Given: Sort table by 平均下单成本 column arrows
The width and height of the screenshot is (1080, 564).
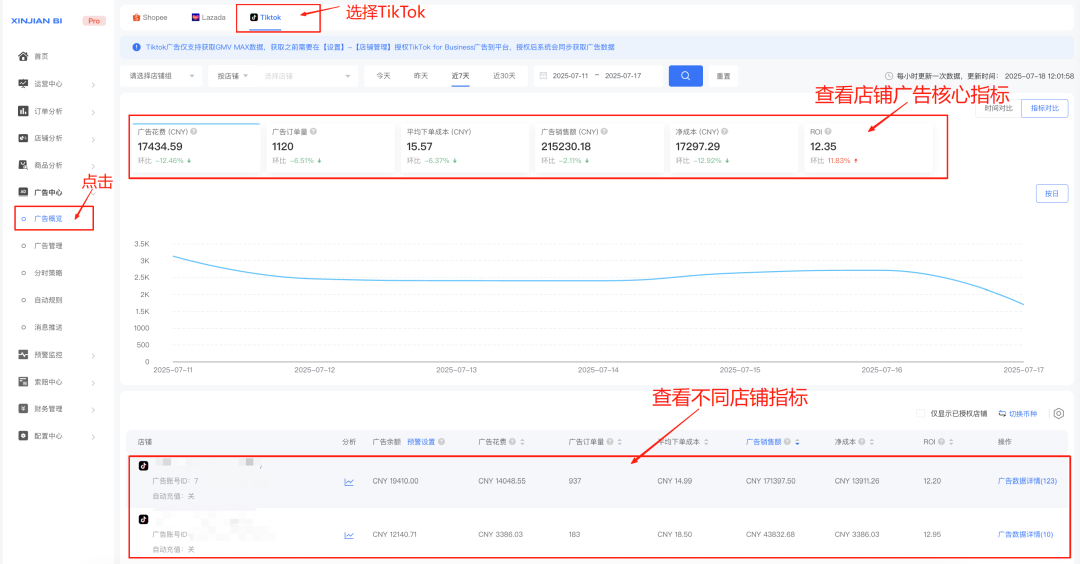Looking at the screenshot, I should click(706, 442).
